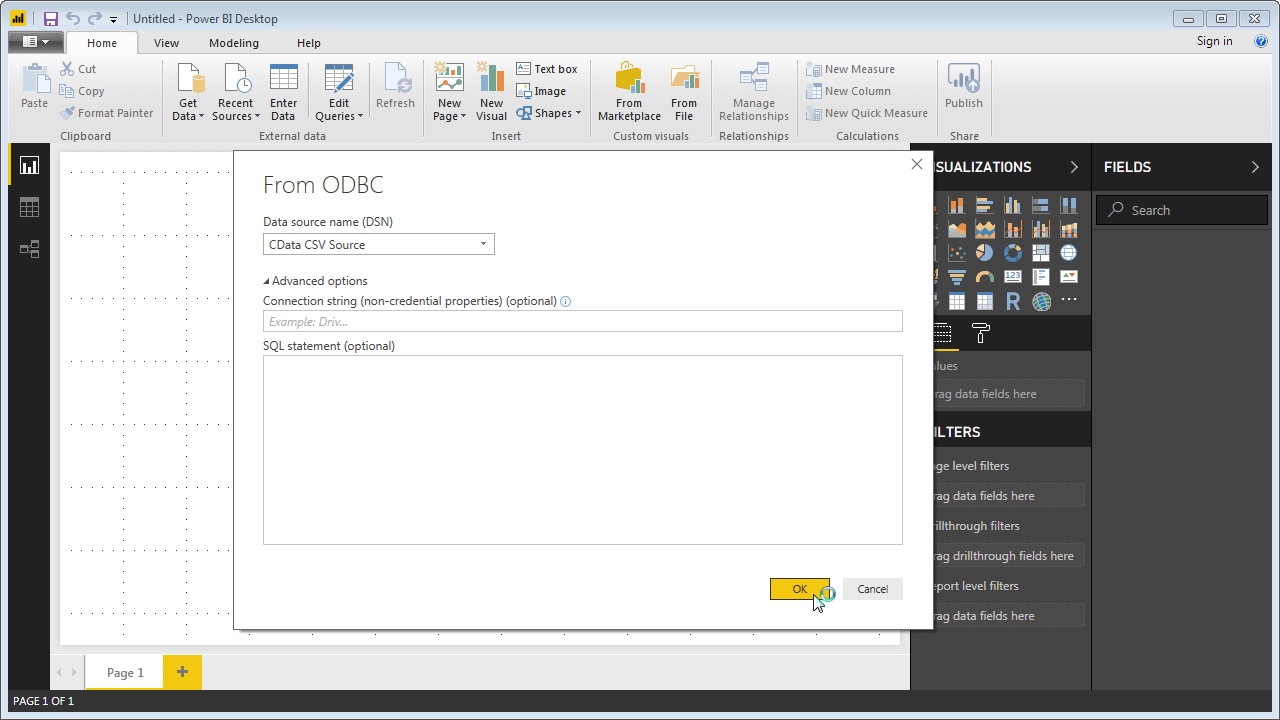Viewport: 1280px width, 720px height.
Task: Save the report using the floppy disk icon
Action: [50, 18]
